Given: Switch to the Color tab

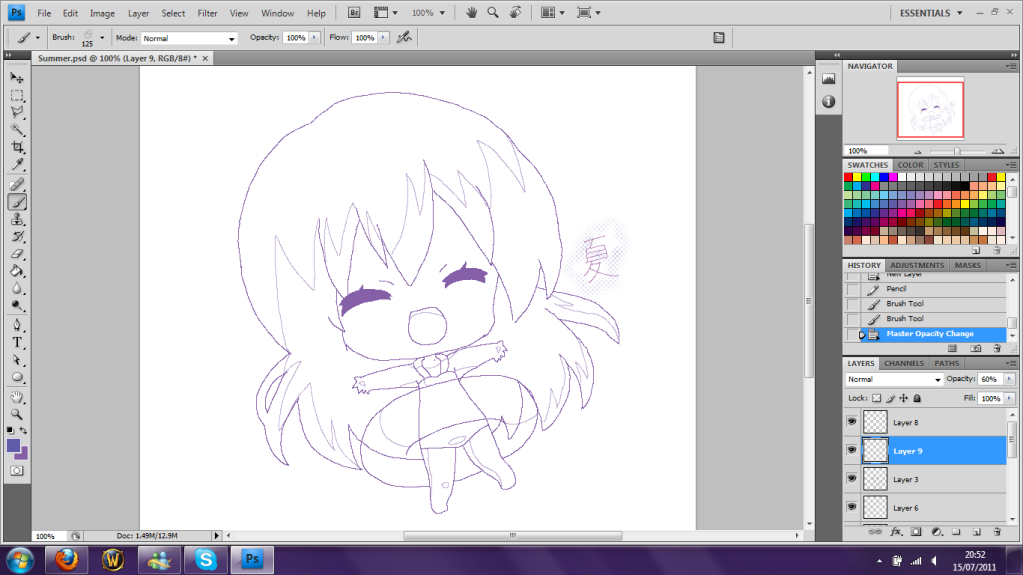Looking at the screenshot, I should click(x=909, y=165).
